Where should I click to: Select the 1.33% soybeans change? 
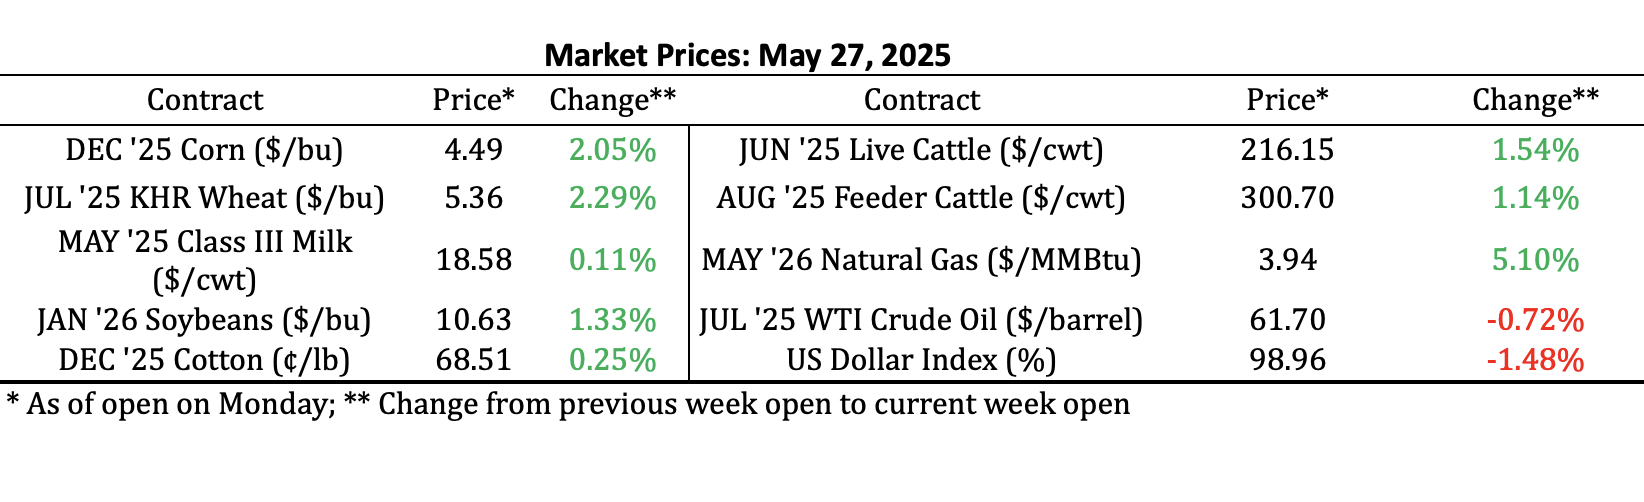612,320
